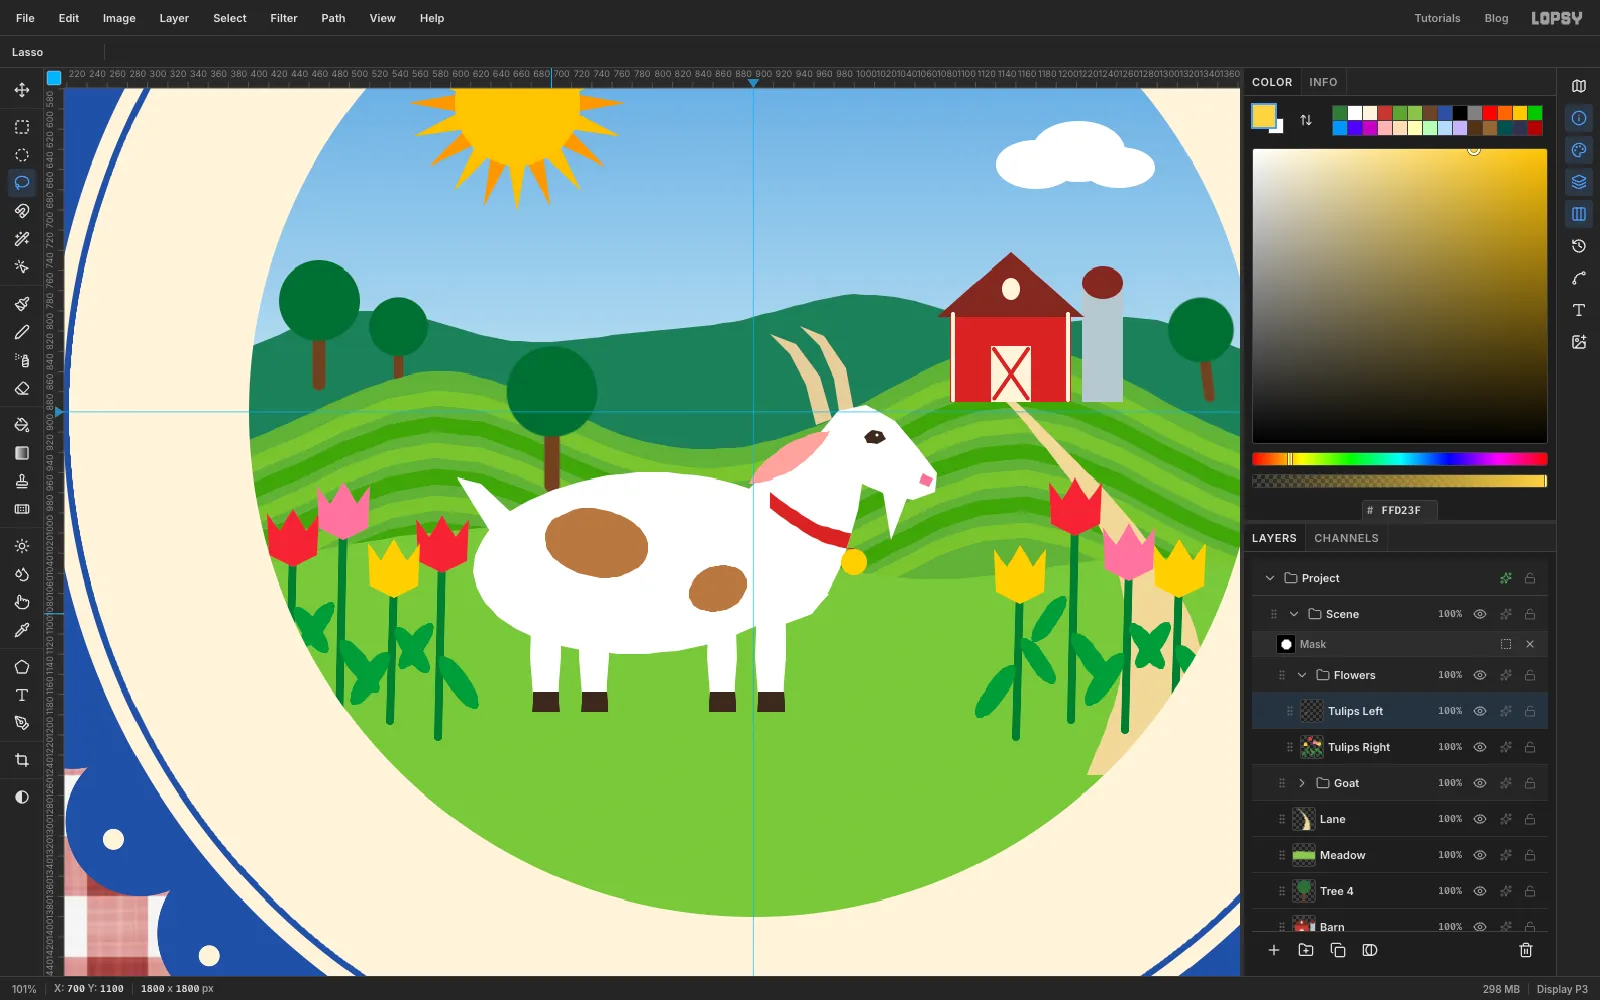Open the Tutorials link
The image size is (1600, 1000).
[x=1437, y=18]
